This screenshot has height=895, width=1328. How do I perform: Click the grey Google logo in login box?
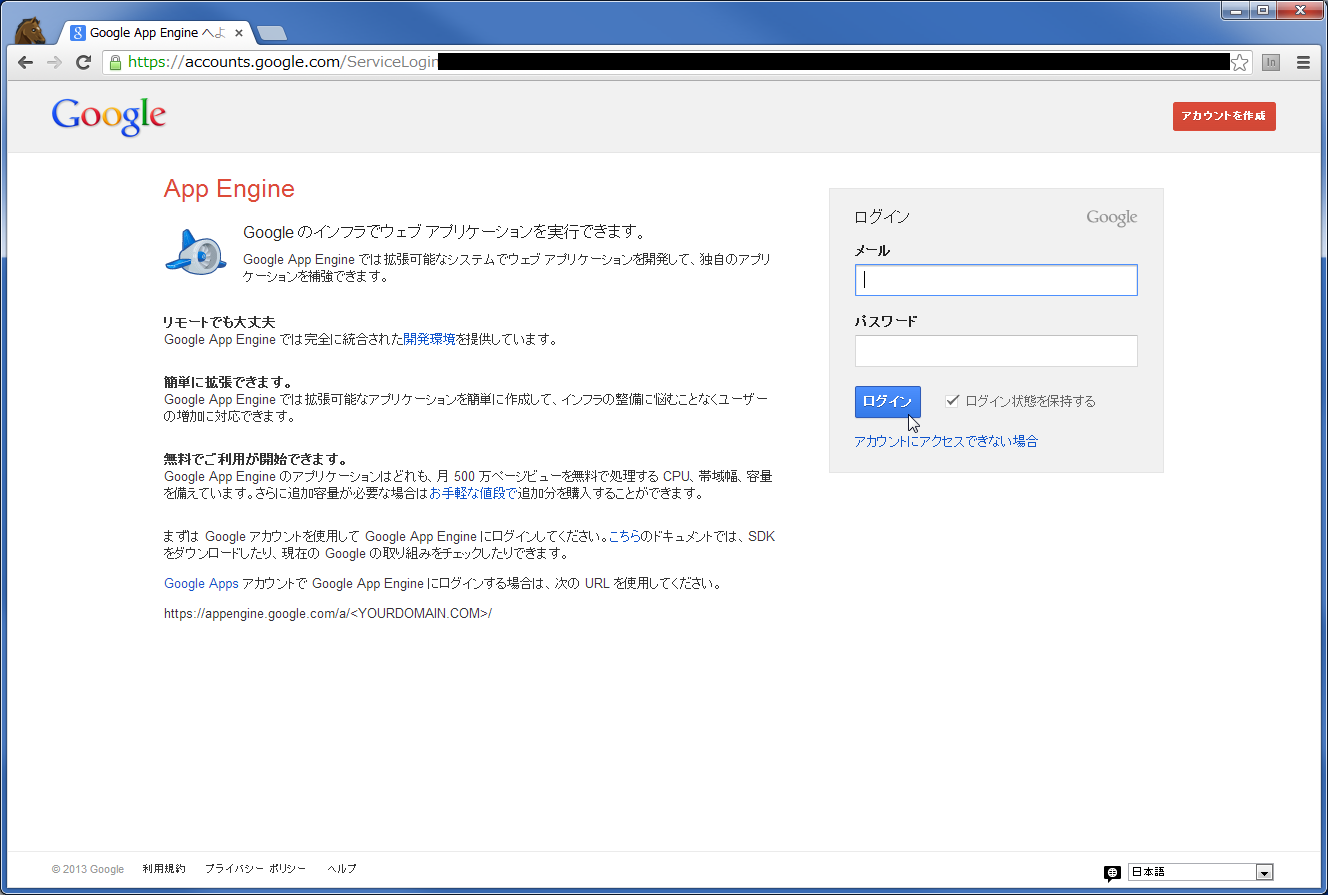click(x=1112, y=218)
